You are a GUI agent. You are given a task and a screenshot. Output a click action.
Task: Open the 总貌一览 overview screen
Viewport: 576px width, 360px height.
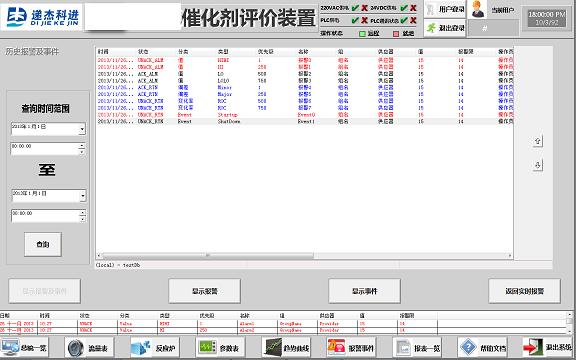click(24, 347)
